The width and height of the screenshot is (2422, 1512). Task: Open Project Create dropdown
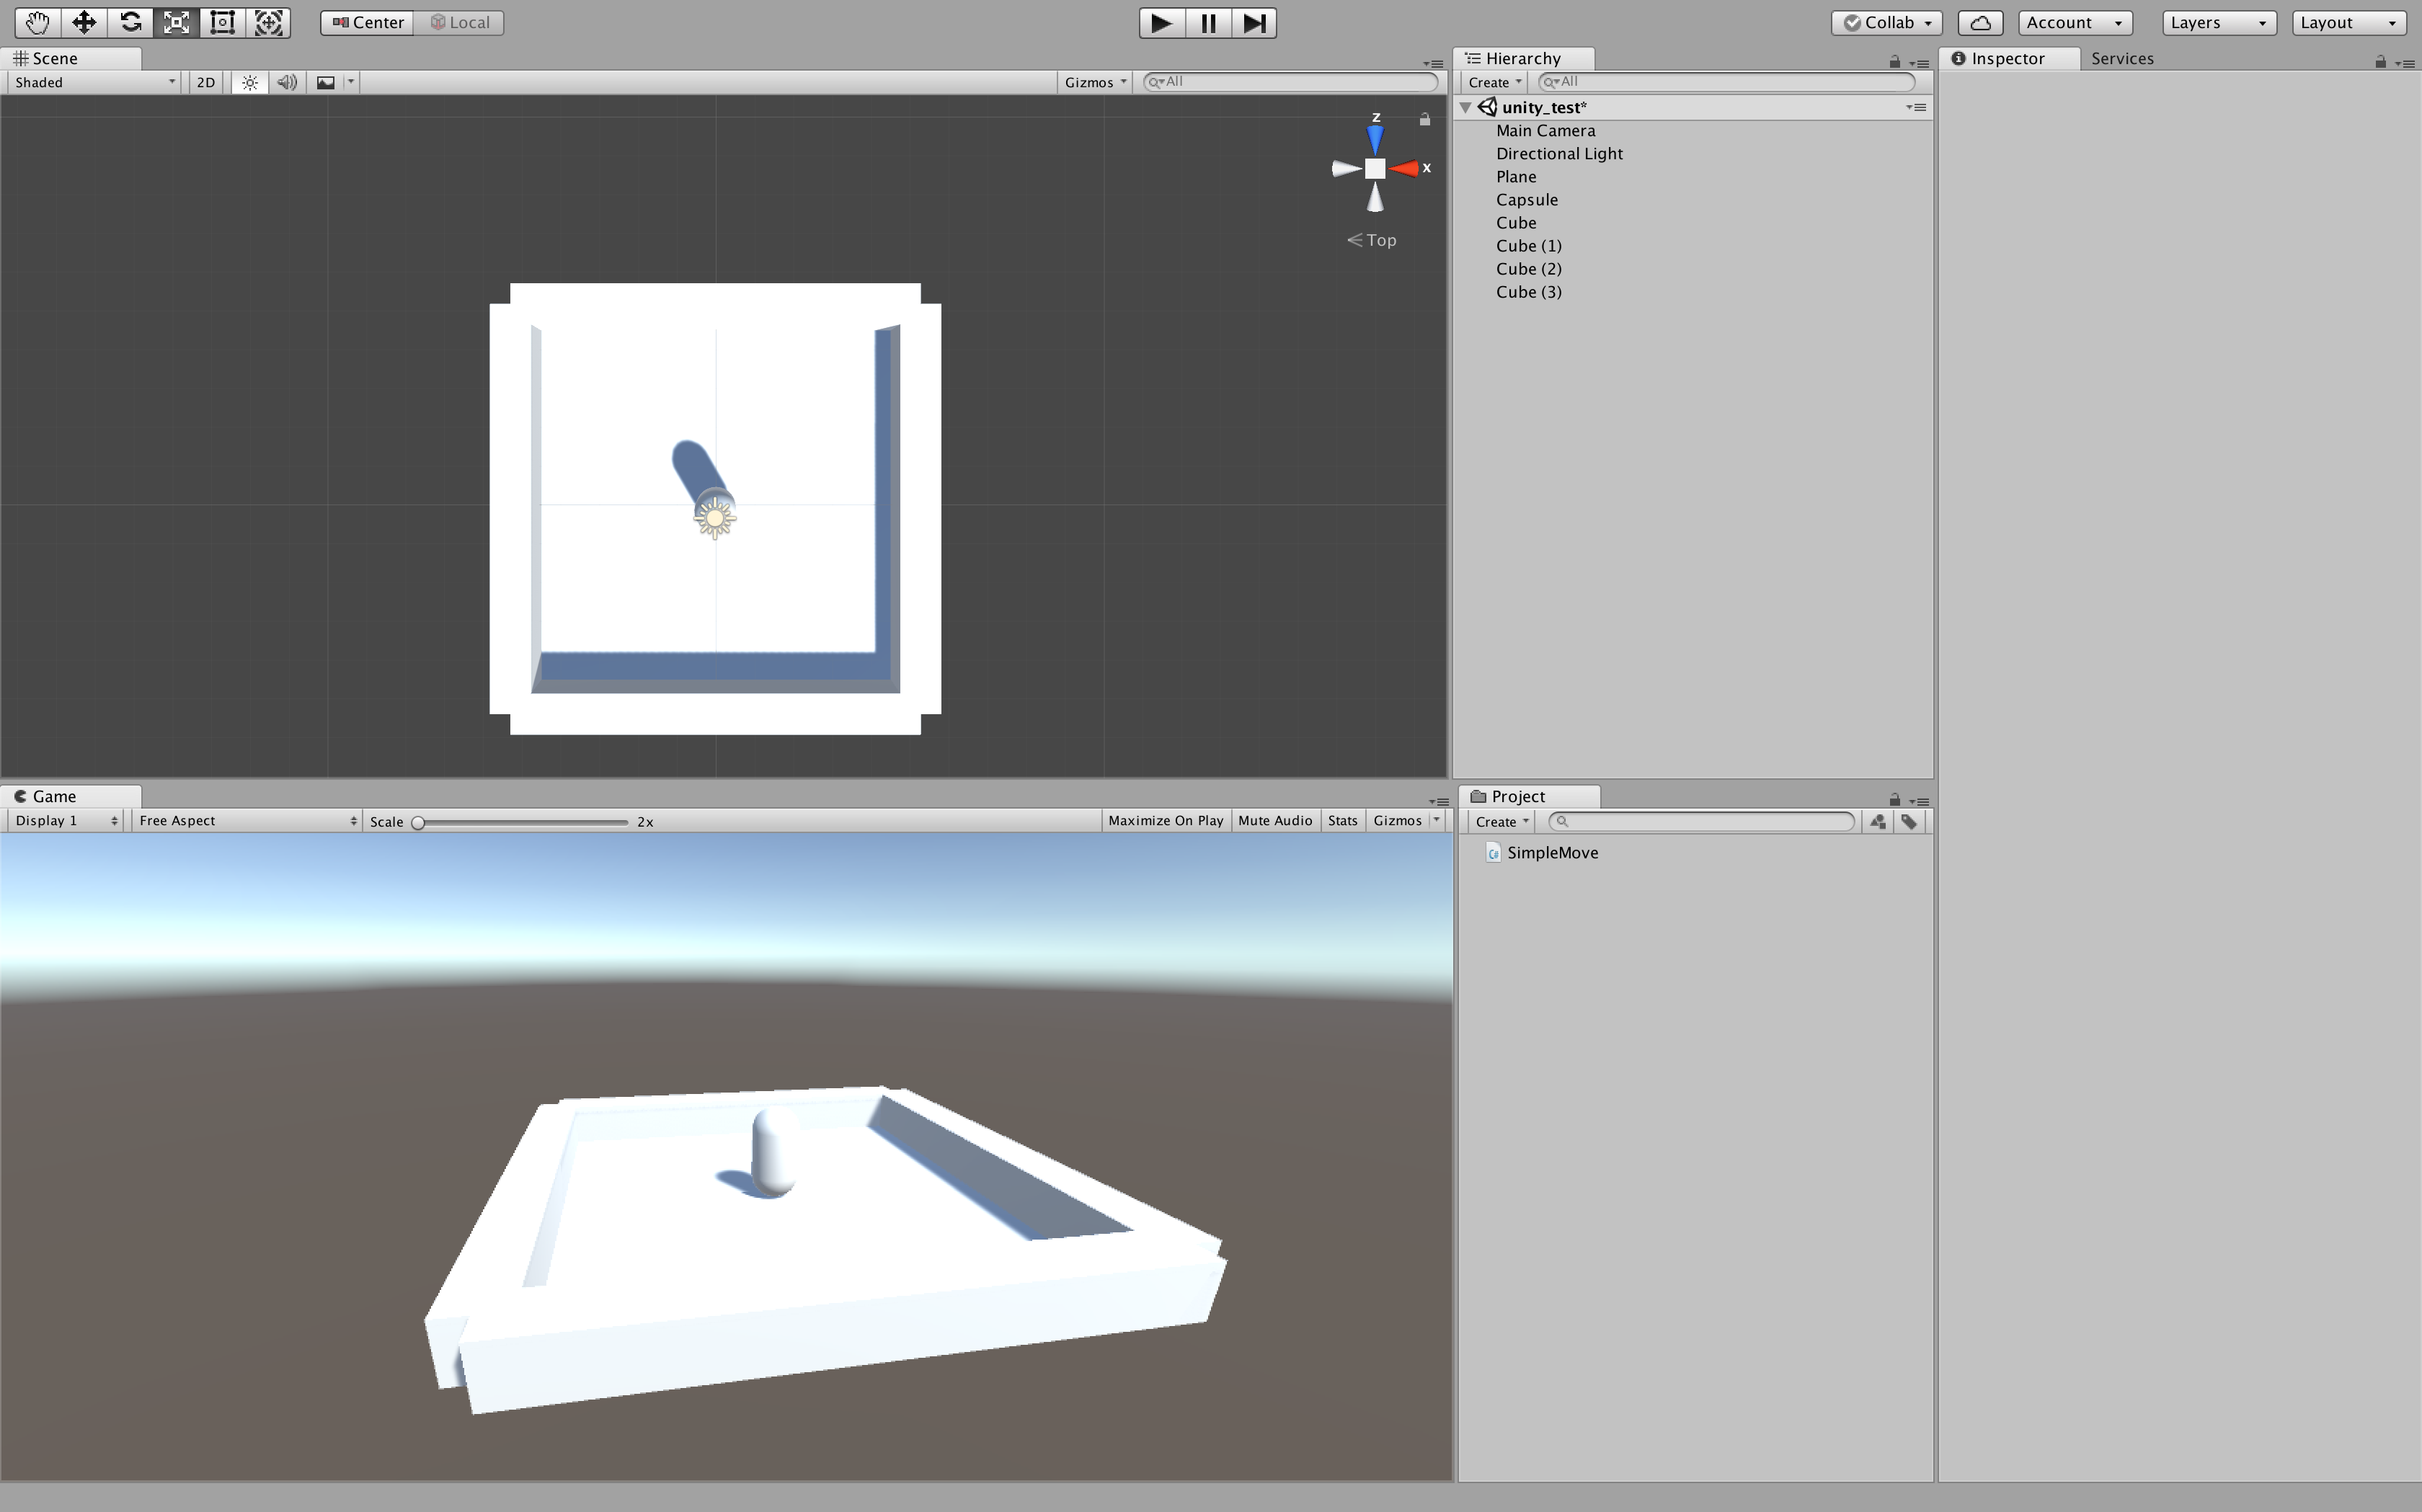click(1502, 822)
